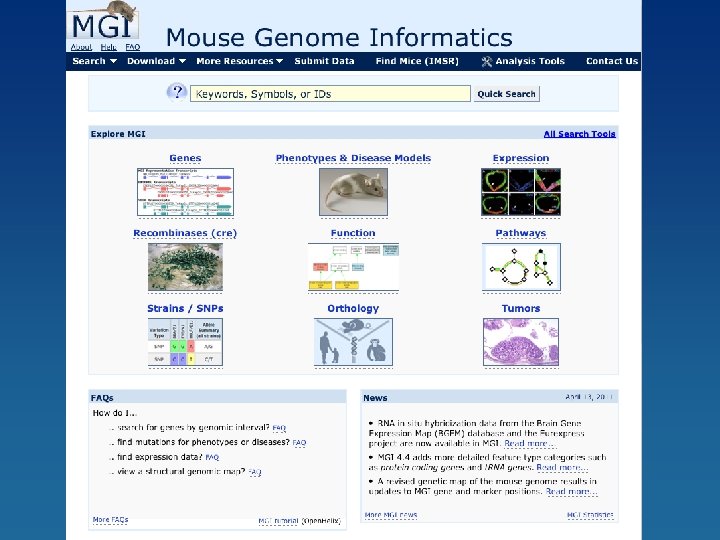Click the FAQs section header

click(102, 398)
